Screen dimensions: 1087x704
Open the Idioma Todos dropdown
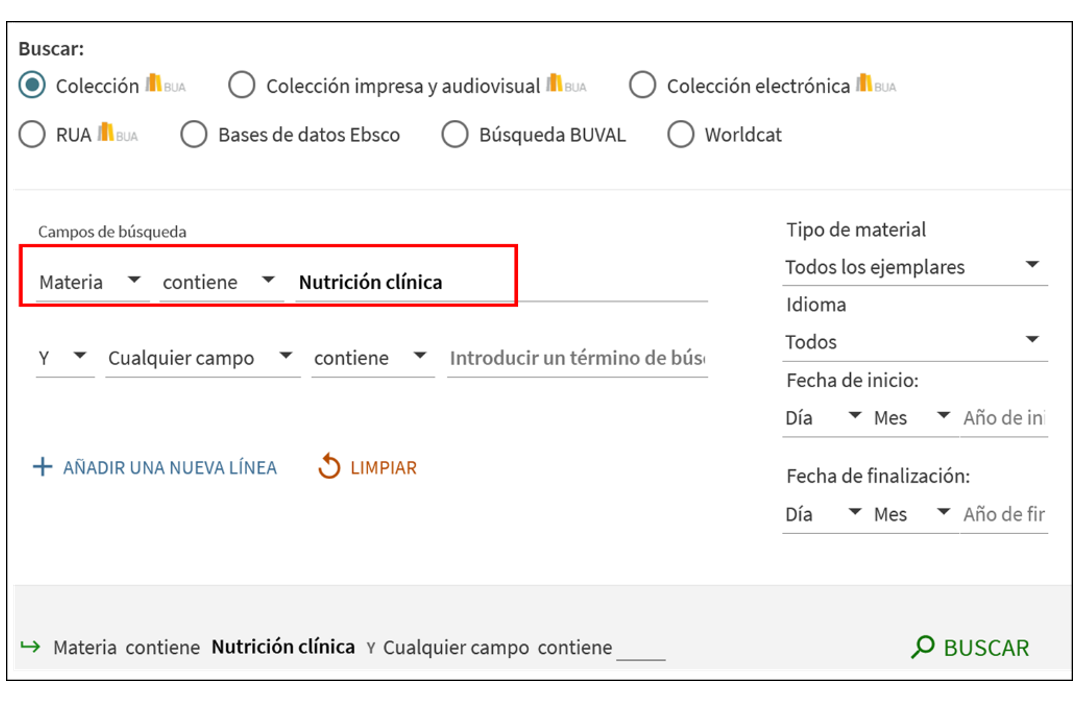coord(914,342)
